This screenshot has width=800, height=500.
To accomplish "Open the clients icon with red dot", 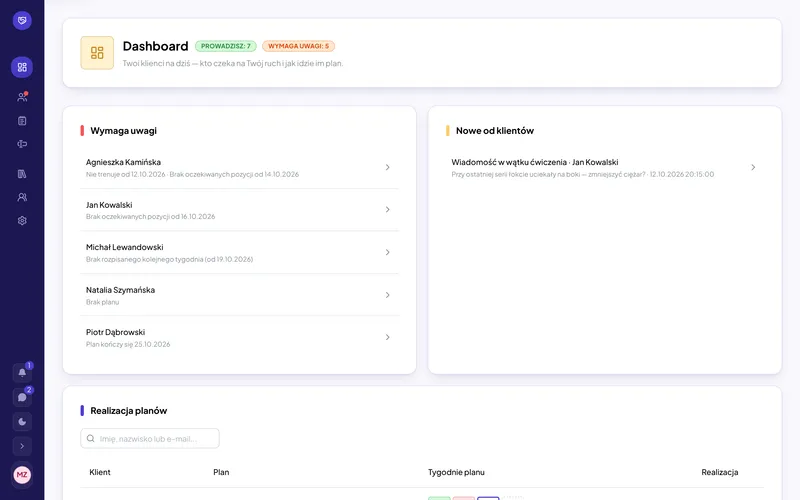I will 22,97.
